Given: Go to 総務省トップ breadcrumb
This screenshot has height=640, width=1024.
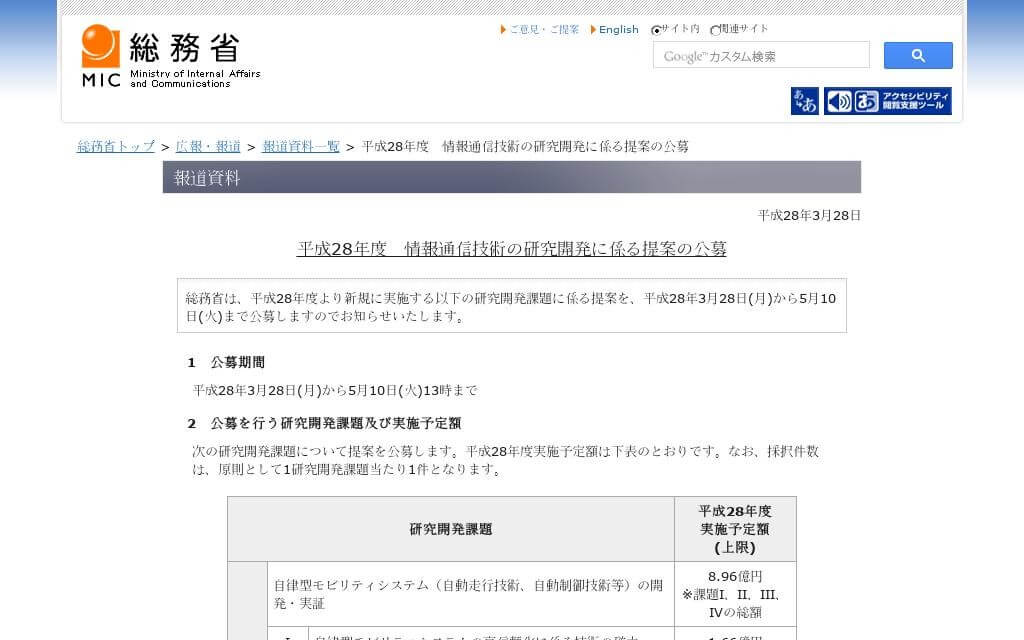Looking at the screenshot, I should [116, 147].
